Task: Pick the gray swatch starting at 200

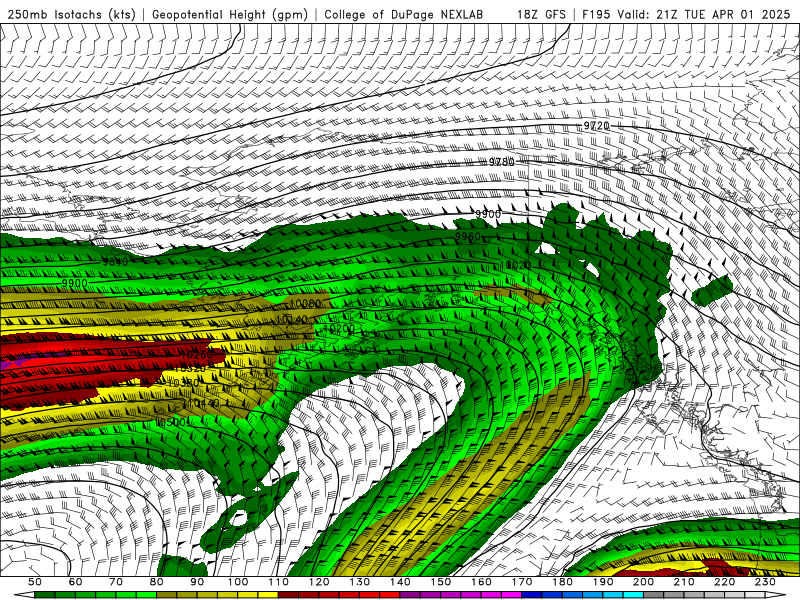Action: (x=654, y=595)
